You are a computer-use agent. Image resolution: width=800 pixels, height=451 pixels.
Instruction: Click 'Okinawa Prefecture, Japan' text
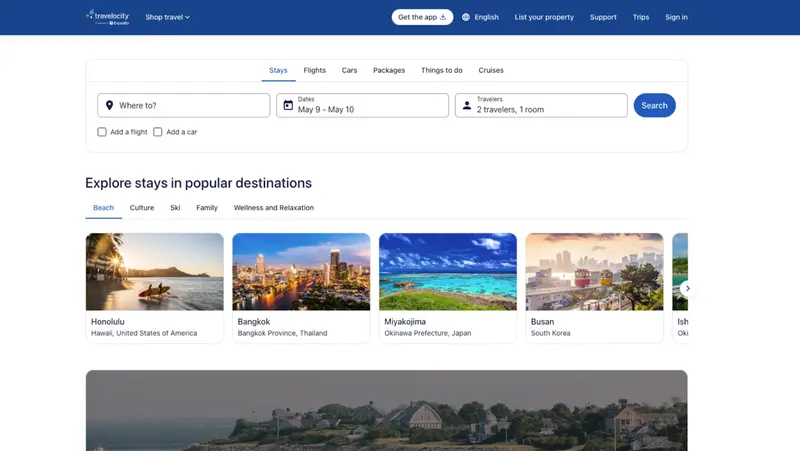[428, 333]
